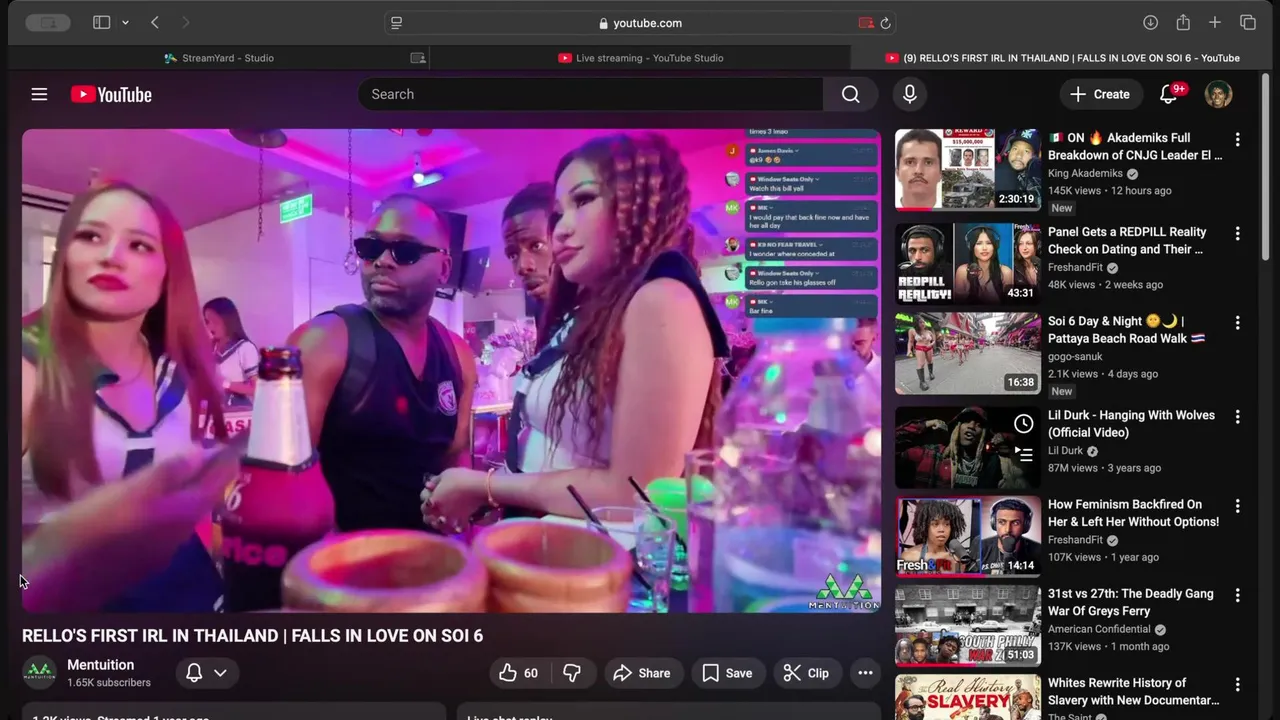Add Lil Durk video to Watch later
The image size is (1280, 720).
tap(1023, 424)
